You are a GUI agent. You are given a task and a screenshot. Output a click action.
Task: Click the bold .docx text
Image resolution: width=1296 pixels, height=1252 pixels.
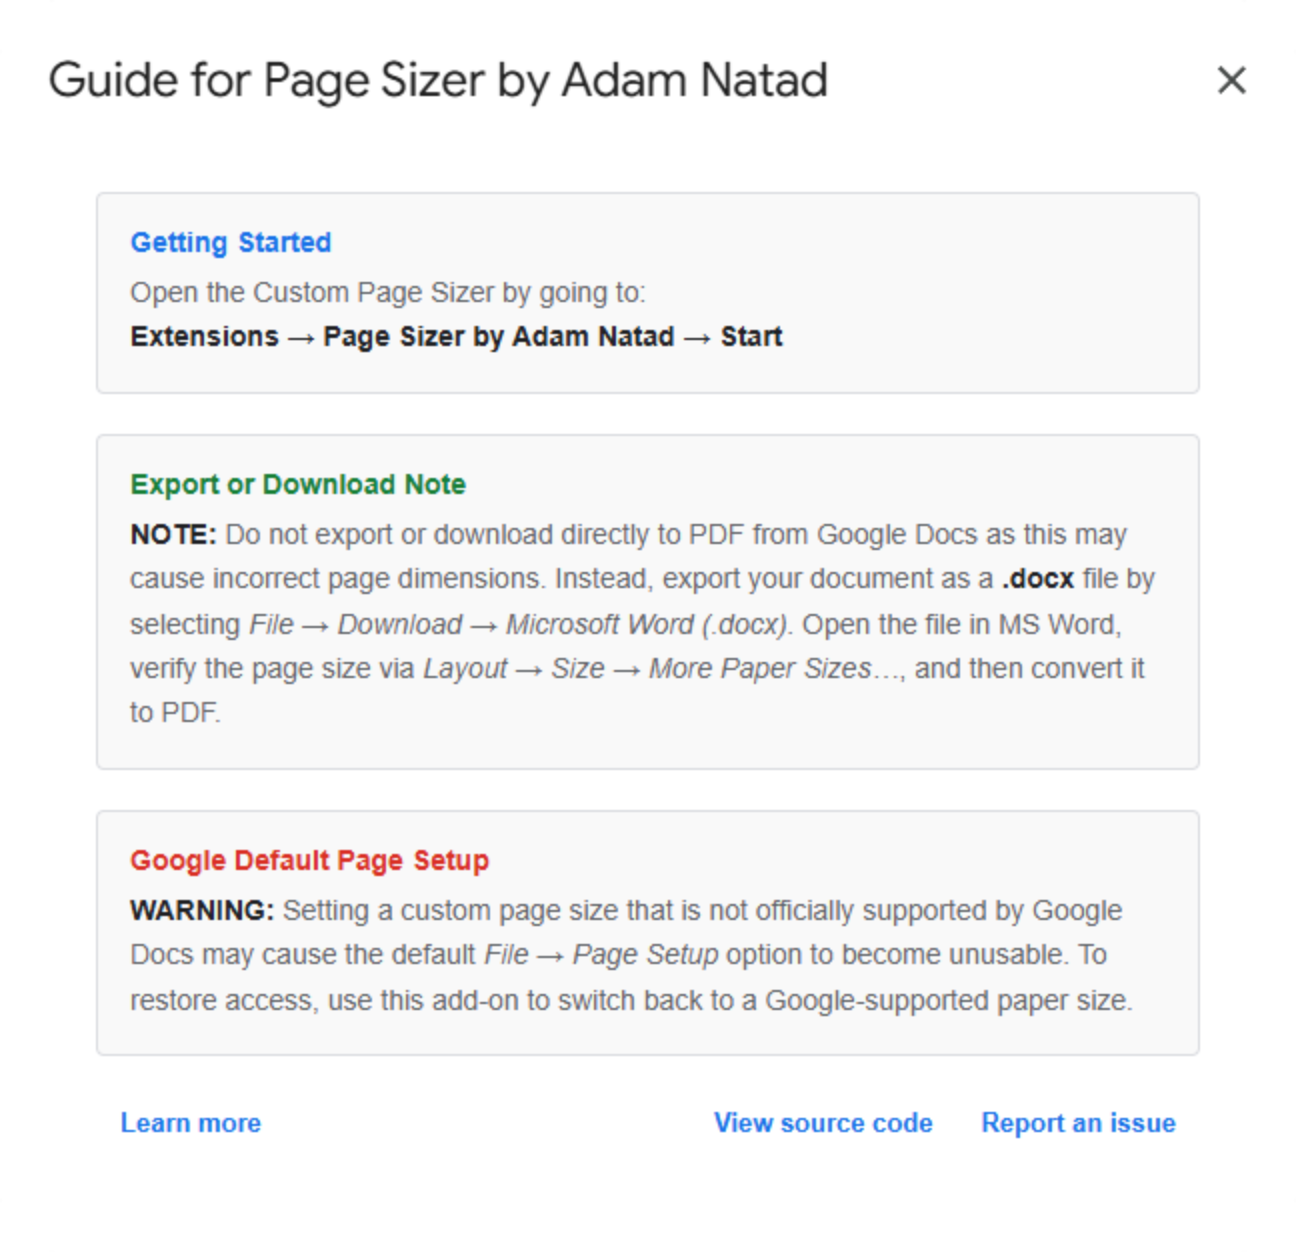pos(1038,578)
